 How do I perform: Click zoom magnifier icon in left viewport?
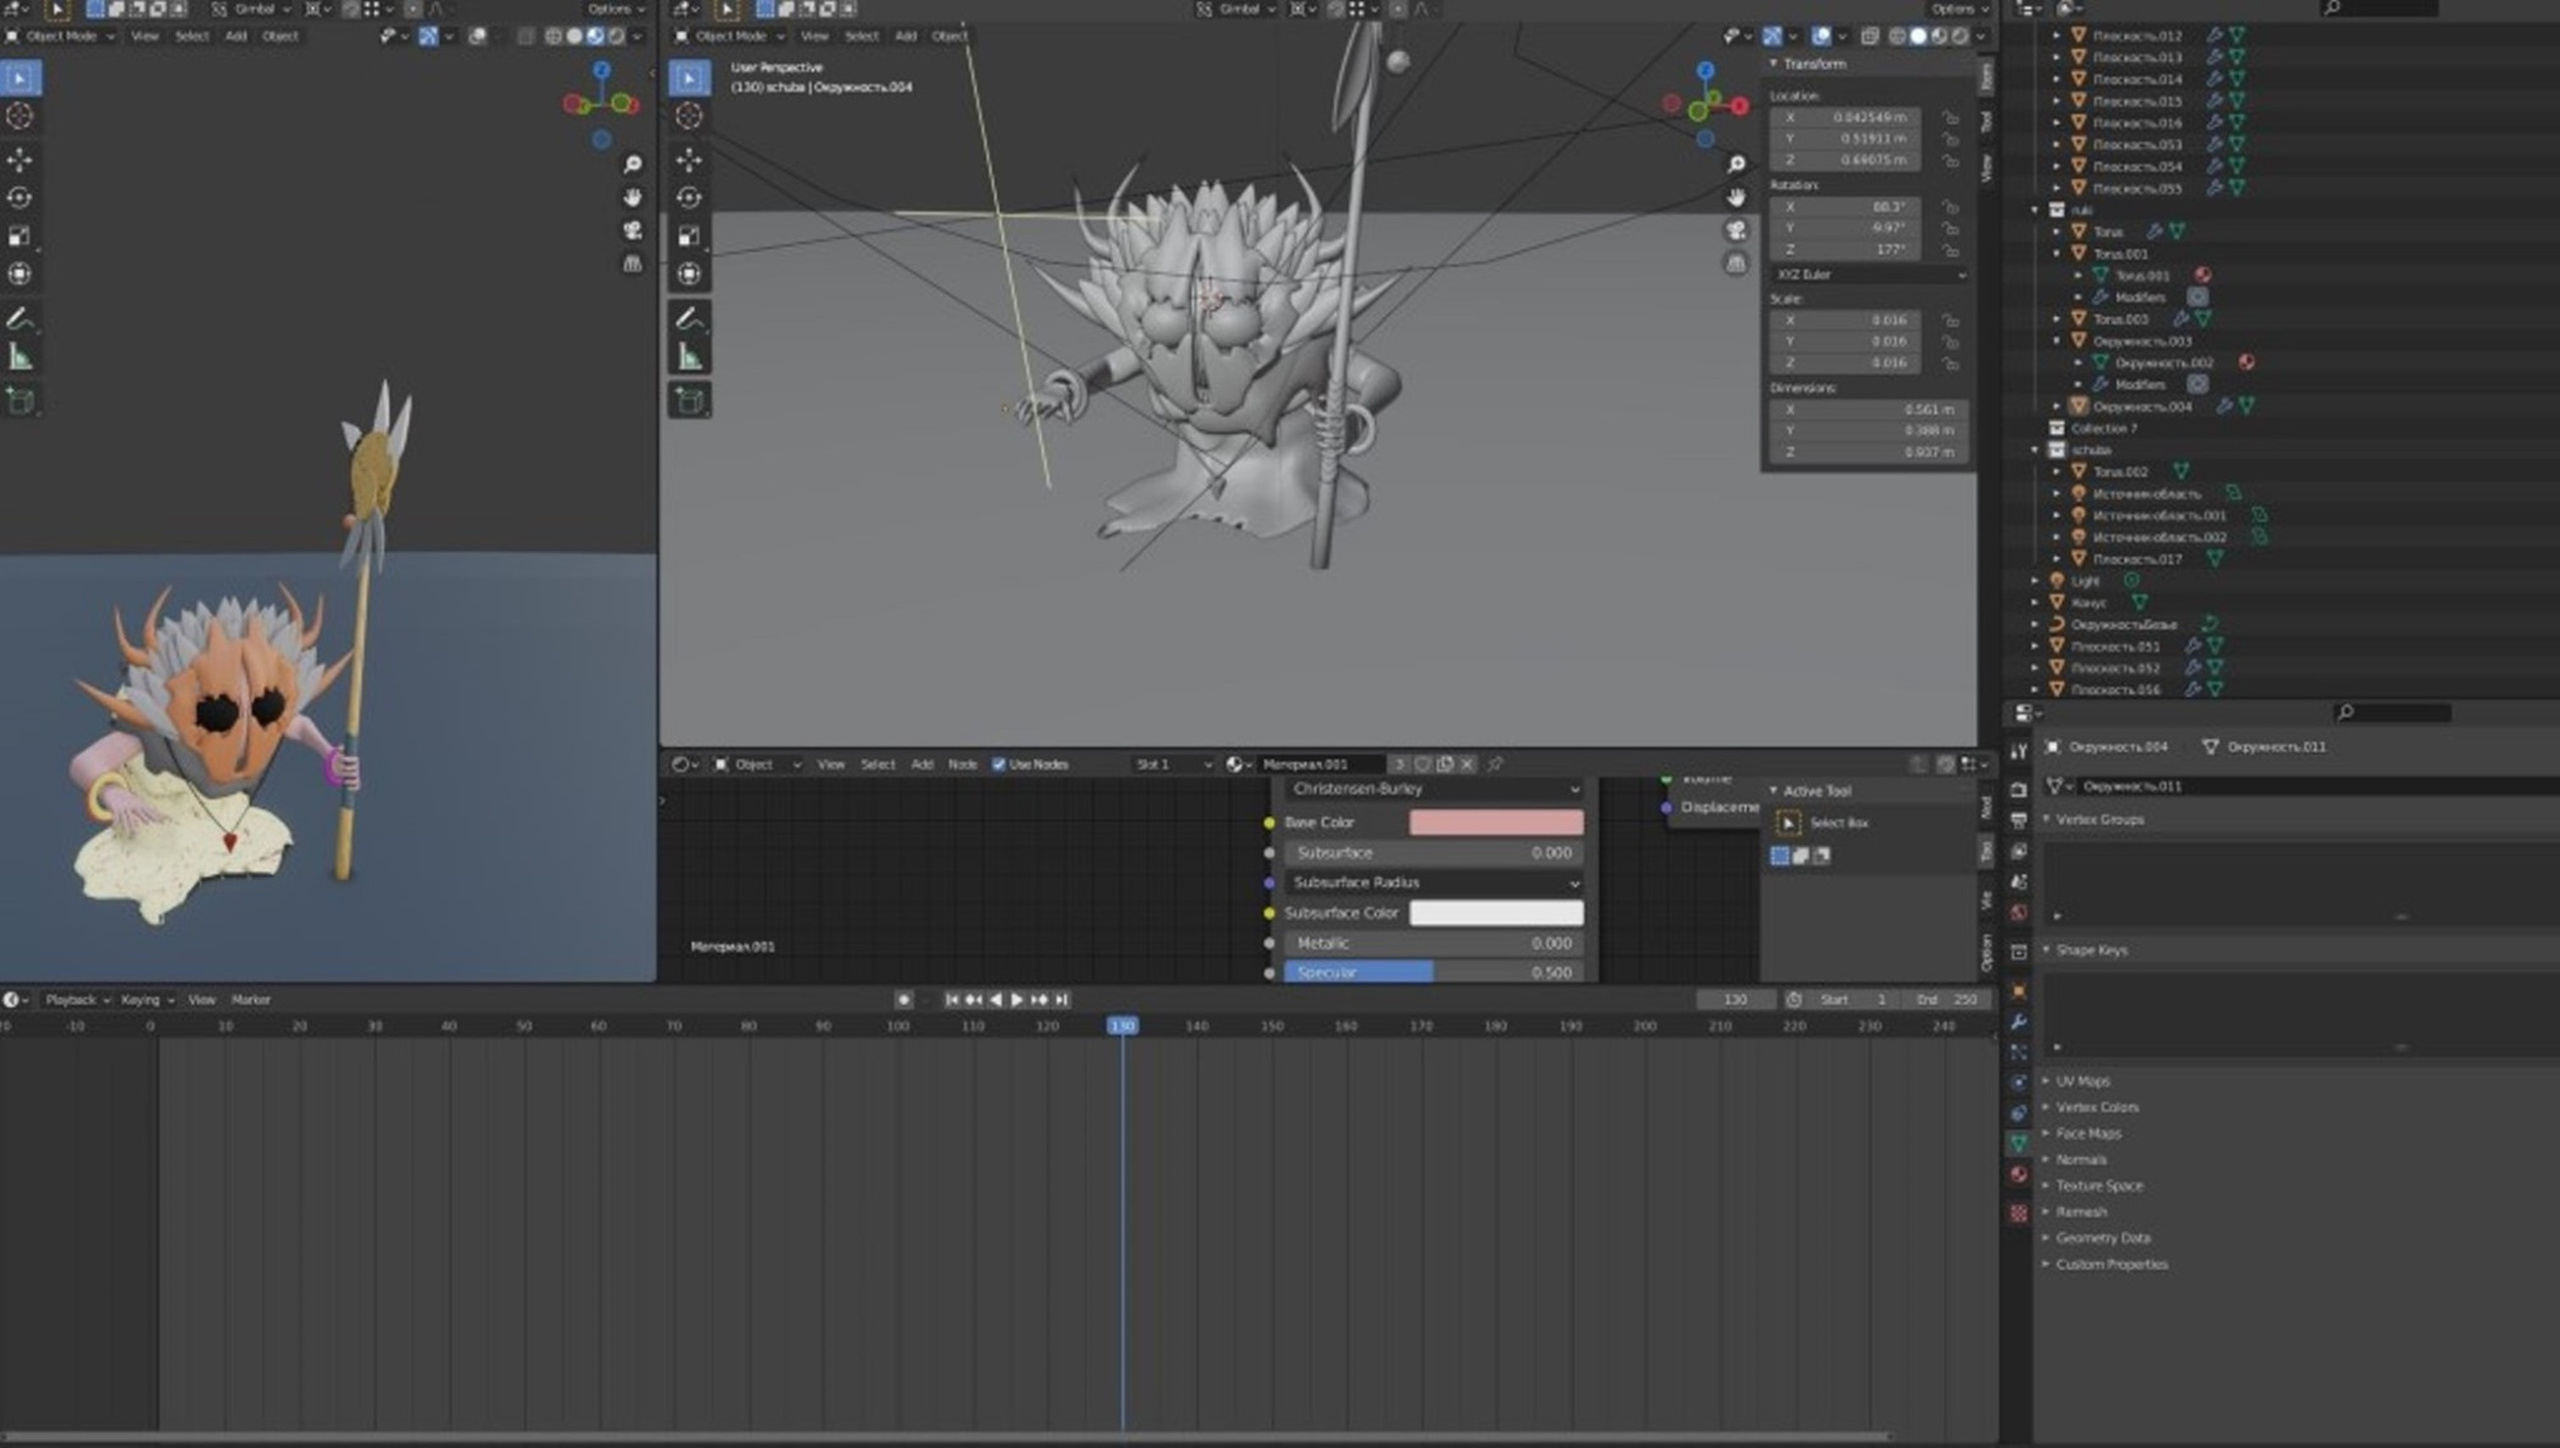tap(632, 164)
